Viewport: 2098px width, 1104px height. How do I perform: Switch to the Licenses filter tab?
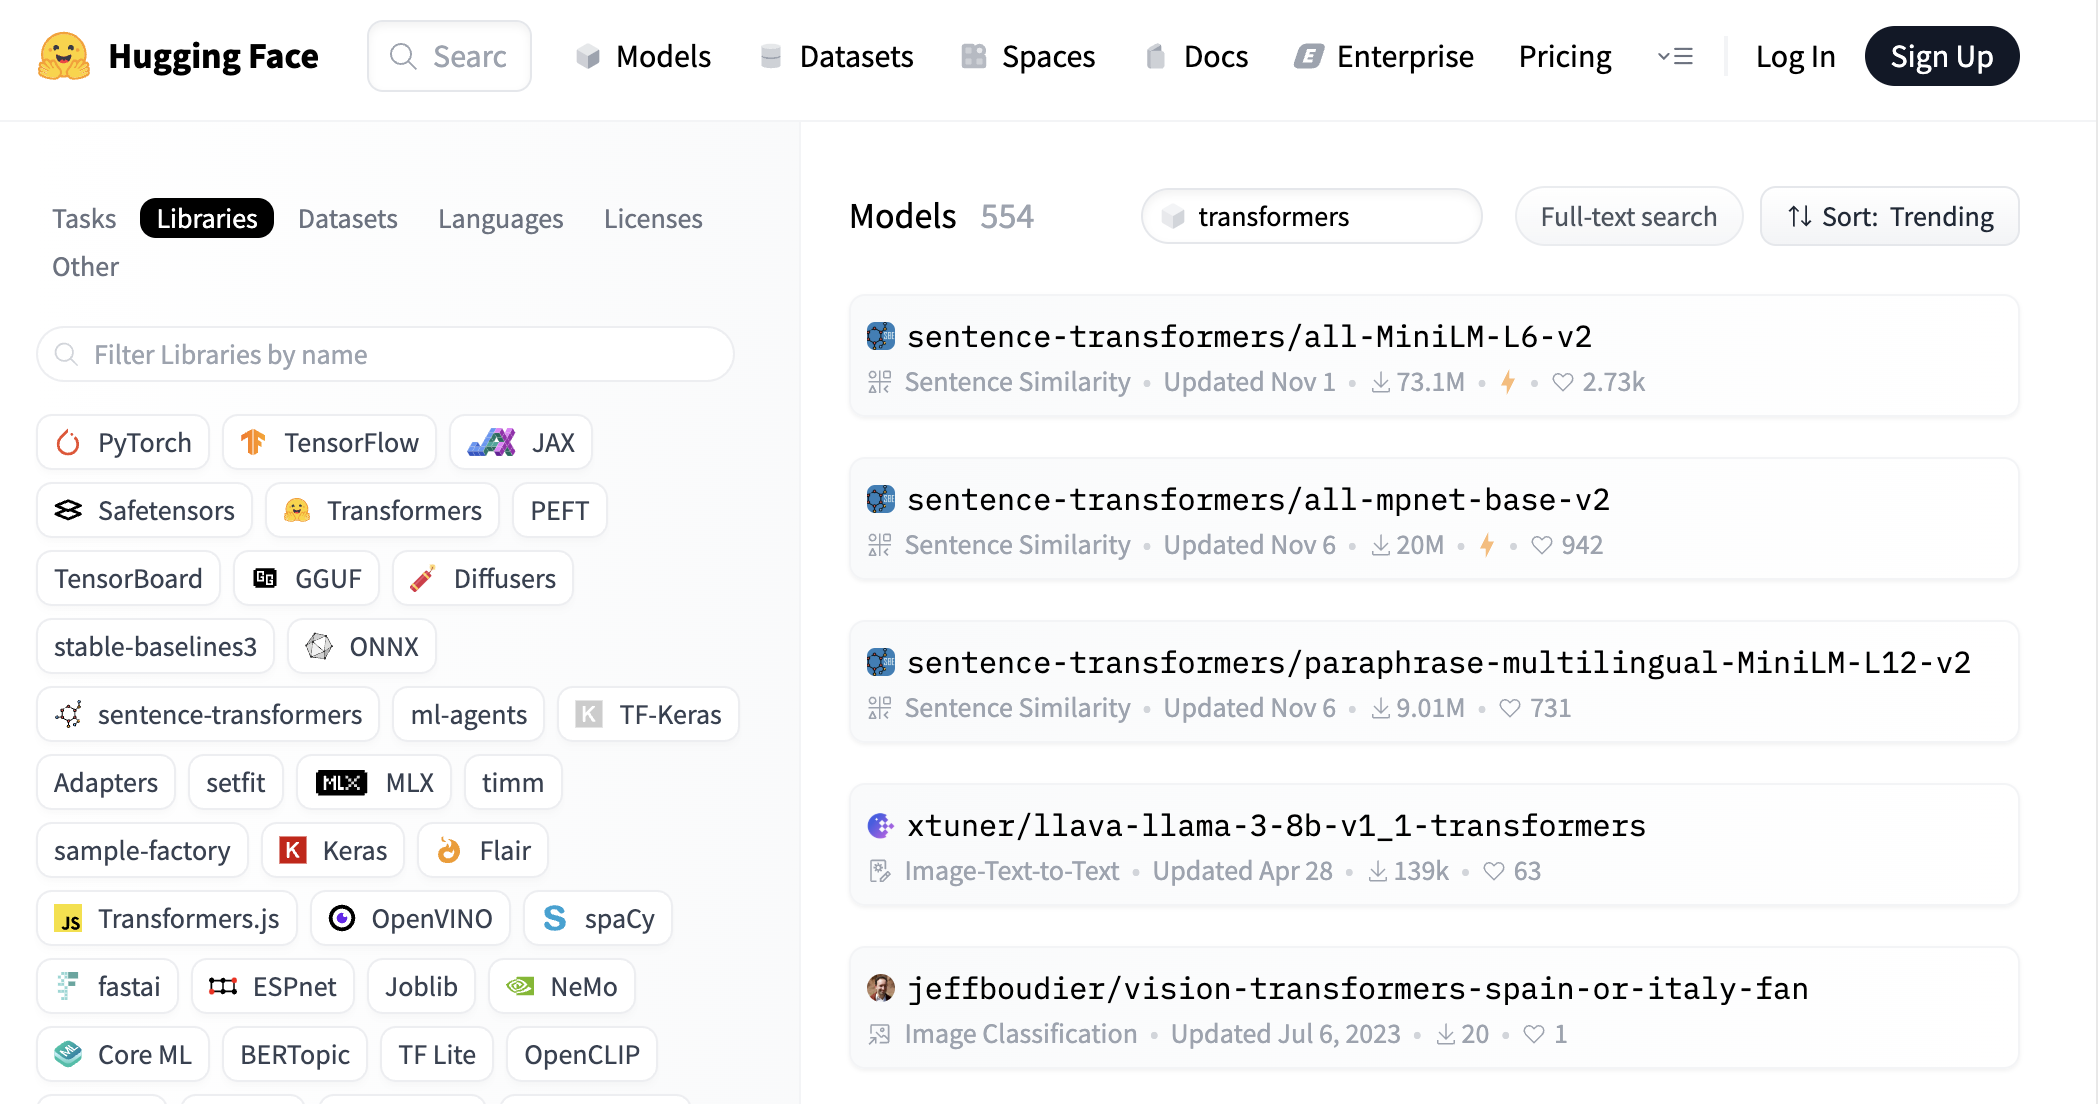(653, 219)
